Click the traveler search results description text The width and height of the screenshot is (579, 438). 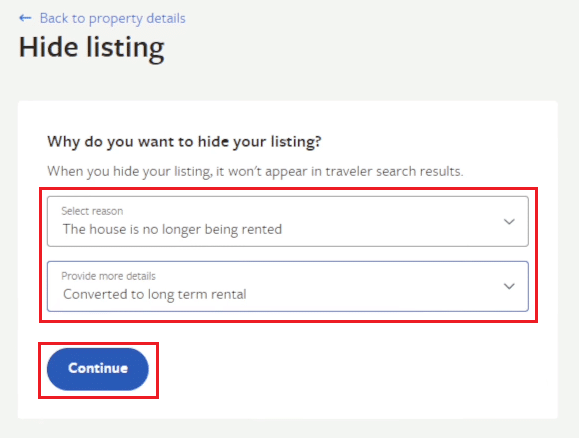255,171
